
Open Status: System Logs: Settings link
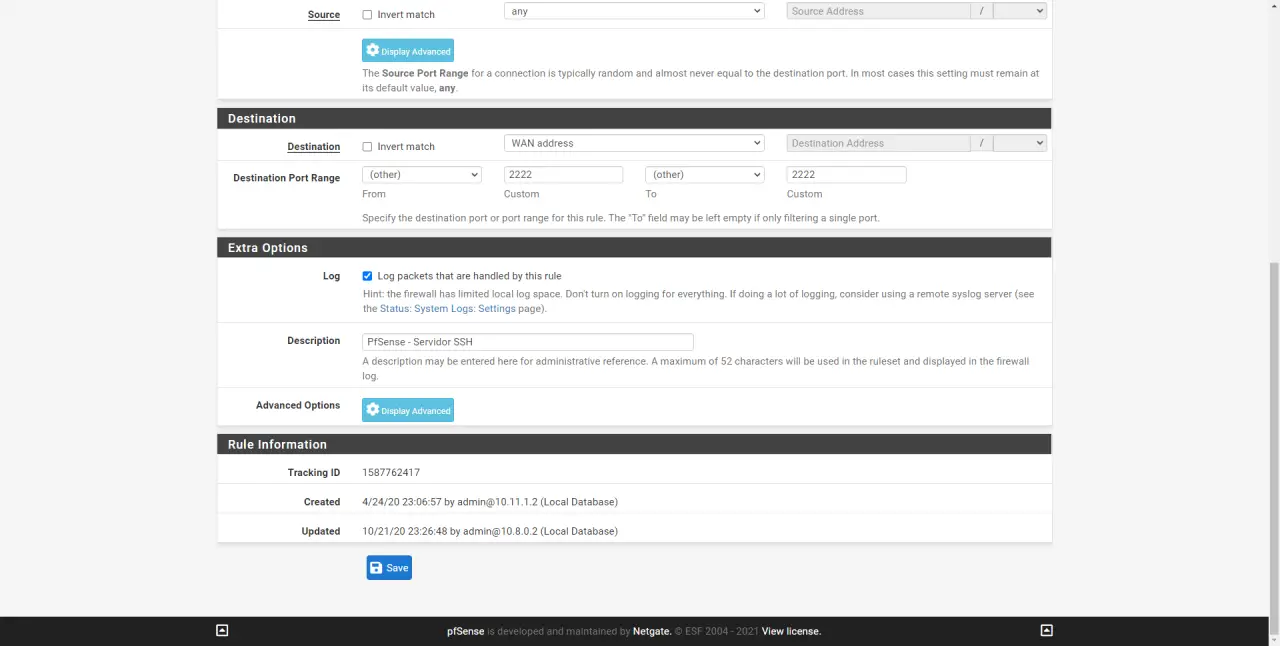pyautogui.click(x=447, y=309)
